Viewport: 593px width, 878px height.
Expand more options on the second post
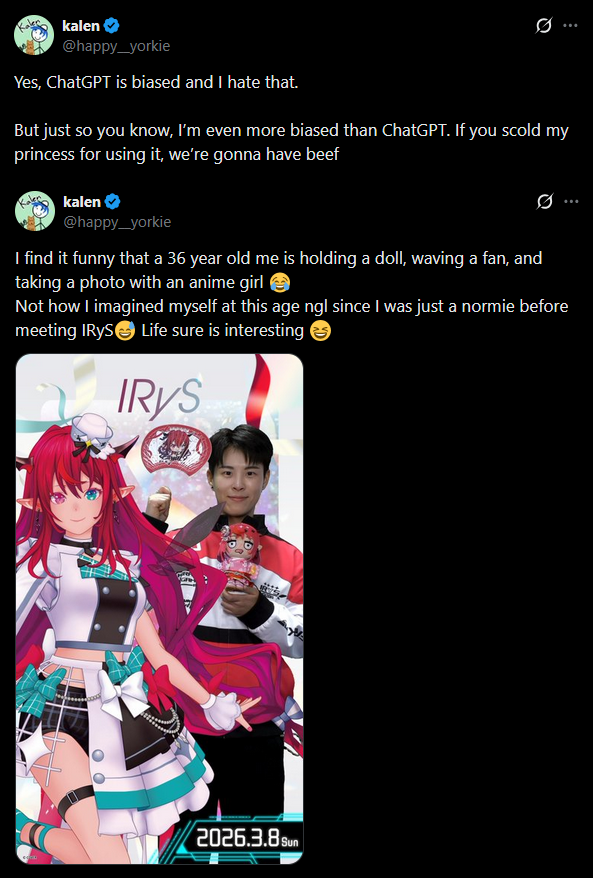coord(571,202)
